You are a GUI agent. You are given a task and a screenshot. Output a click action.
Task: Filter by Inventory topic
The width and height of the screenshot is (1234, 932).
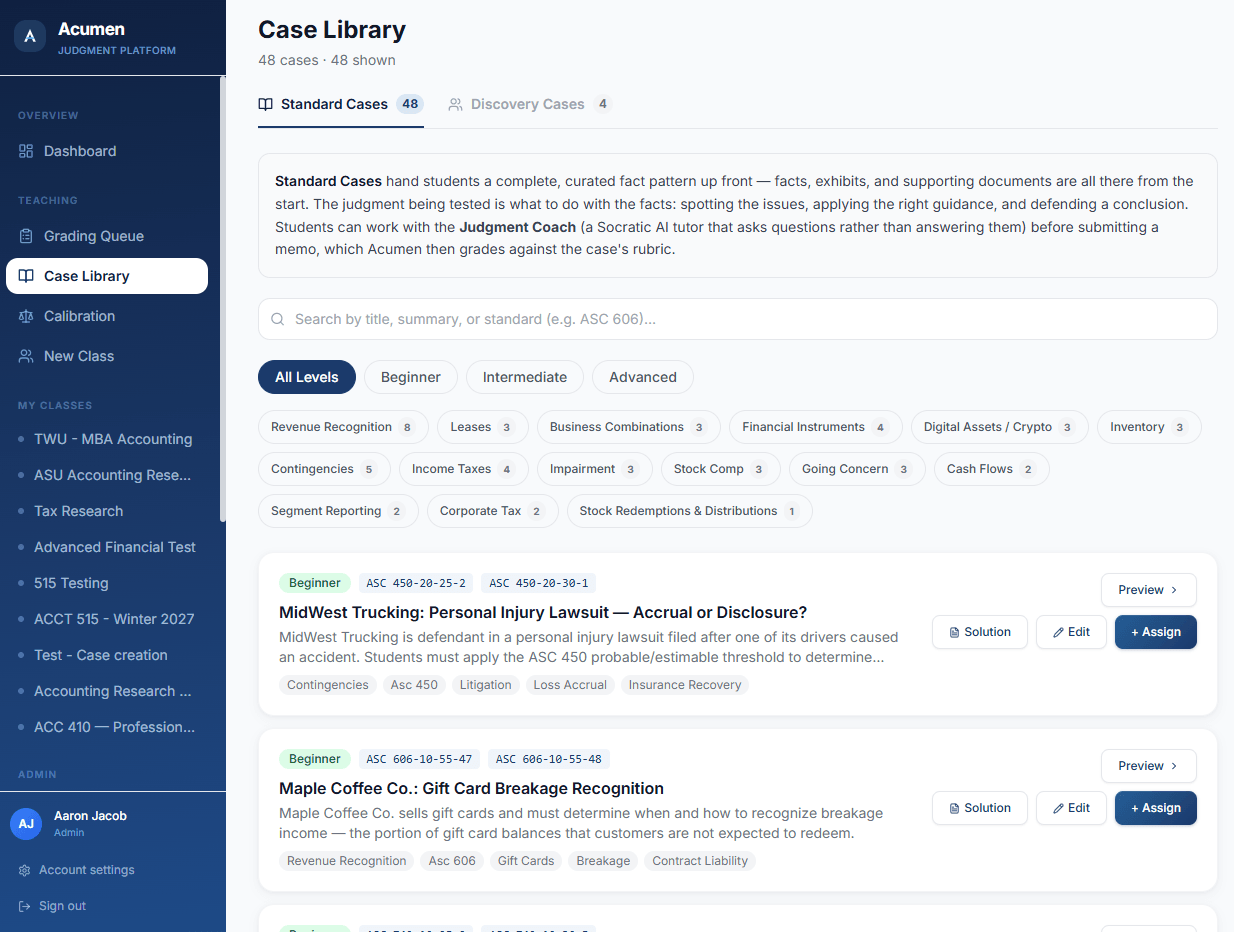pos(1149,427)
